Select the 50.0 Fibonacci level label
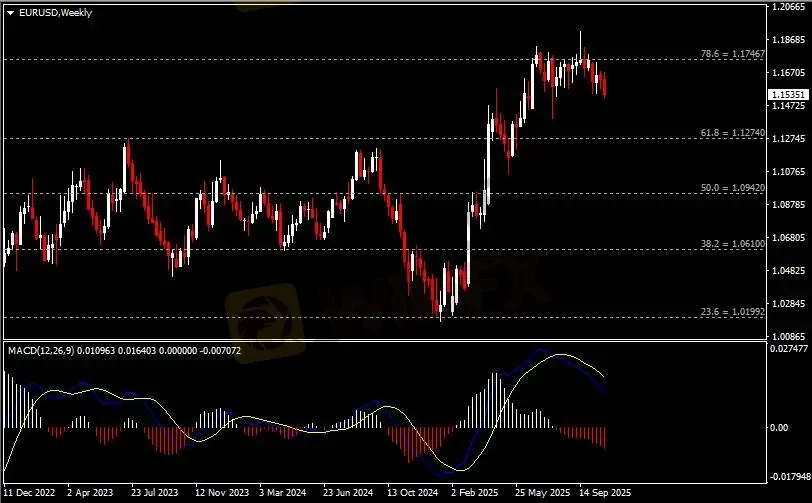Viewport: 812px width, 503px height. [735, 187]
